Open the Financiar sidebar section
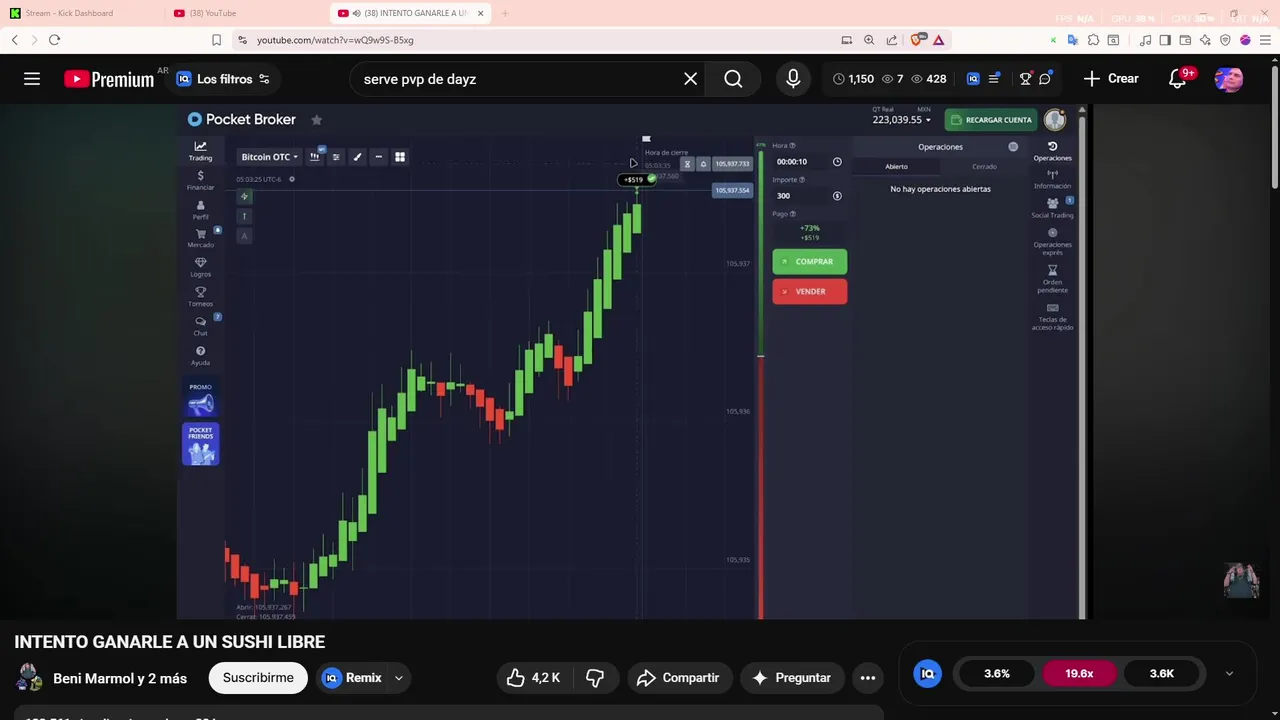The image size is (1280, 720). pyautogui.click(x=200, y=180)
